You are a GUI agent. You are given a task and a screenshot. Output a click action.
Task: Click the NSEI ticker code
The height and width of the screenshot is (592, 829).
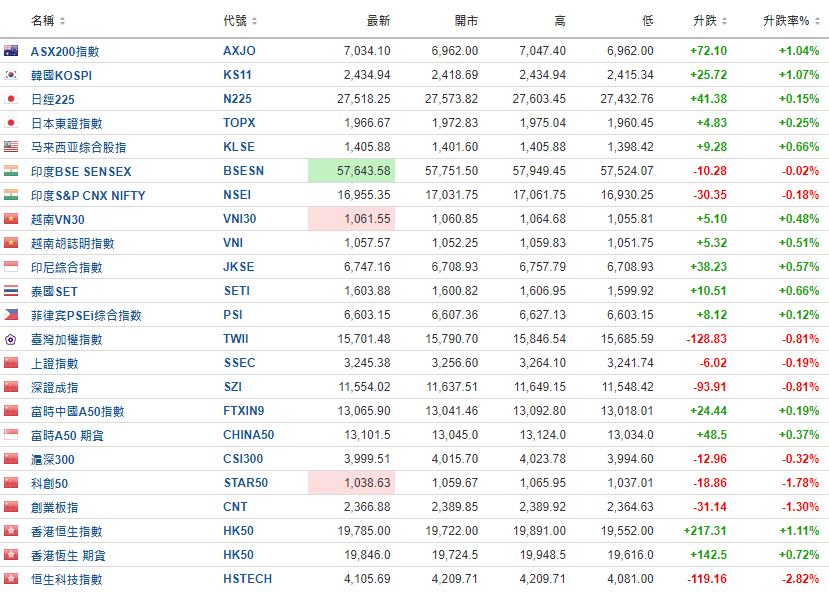(237, 195)
